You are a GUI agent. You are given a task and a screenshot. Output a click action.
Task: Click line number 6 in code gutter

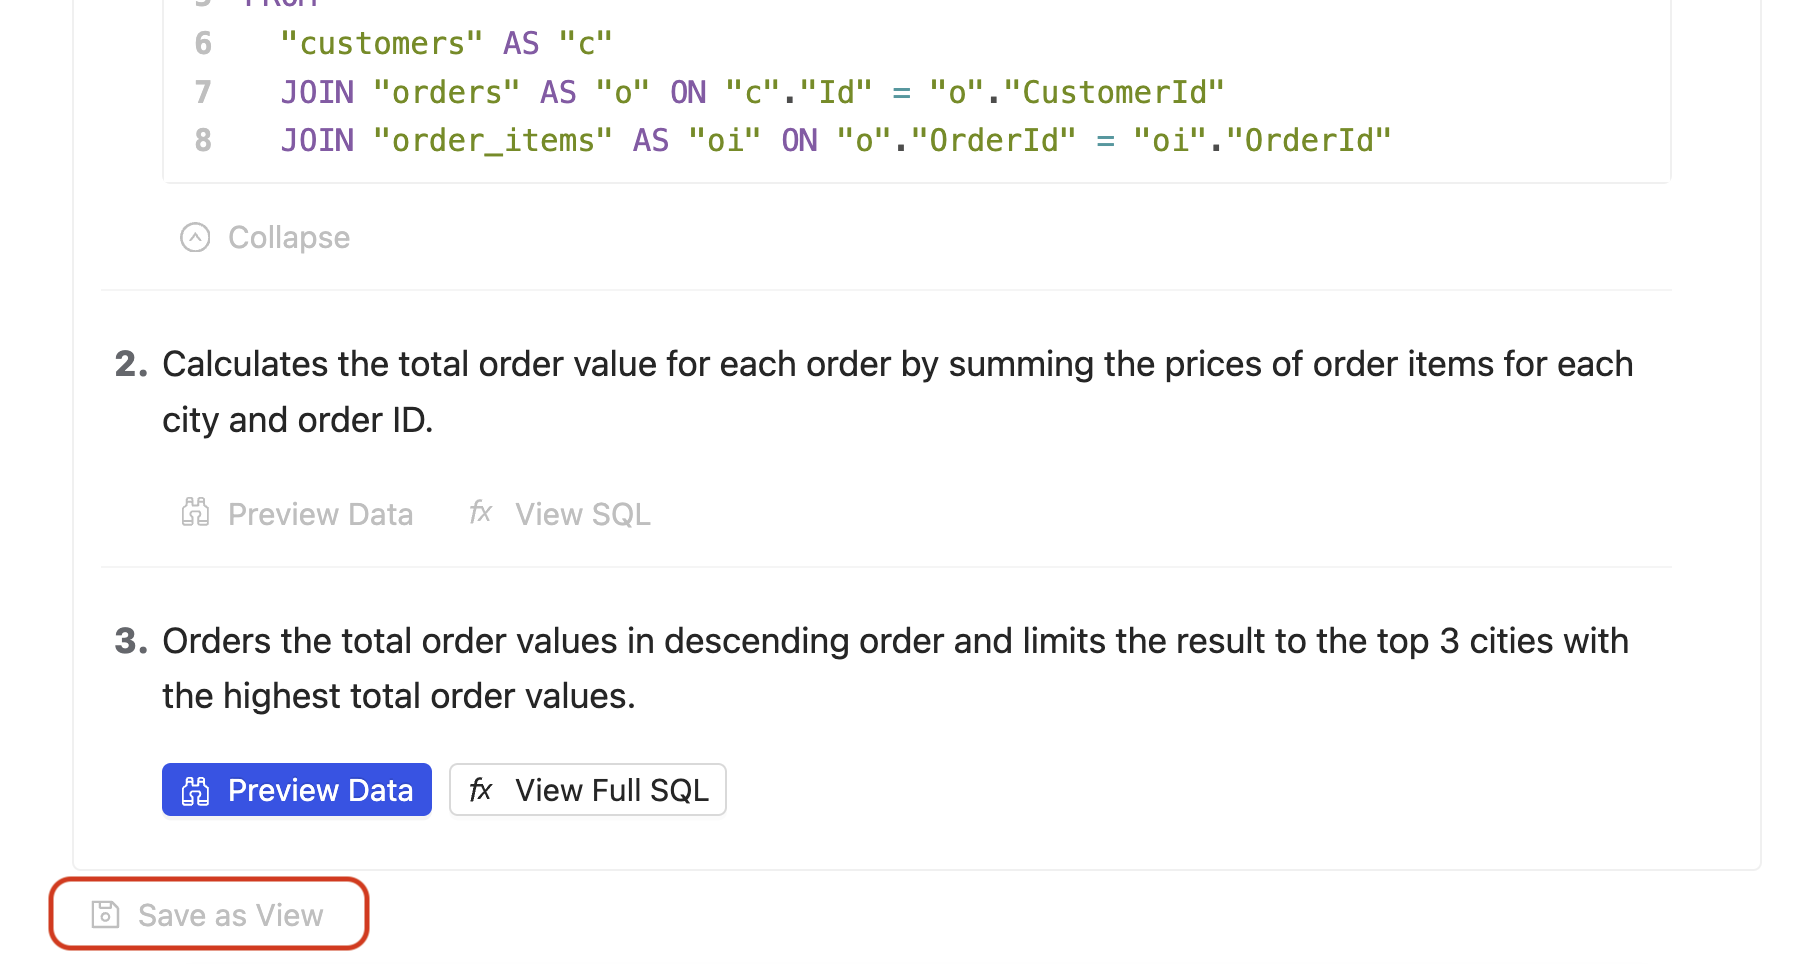[203, 43]
